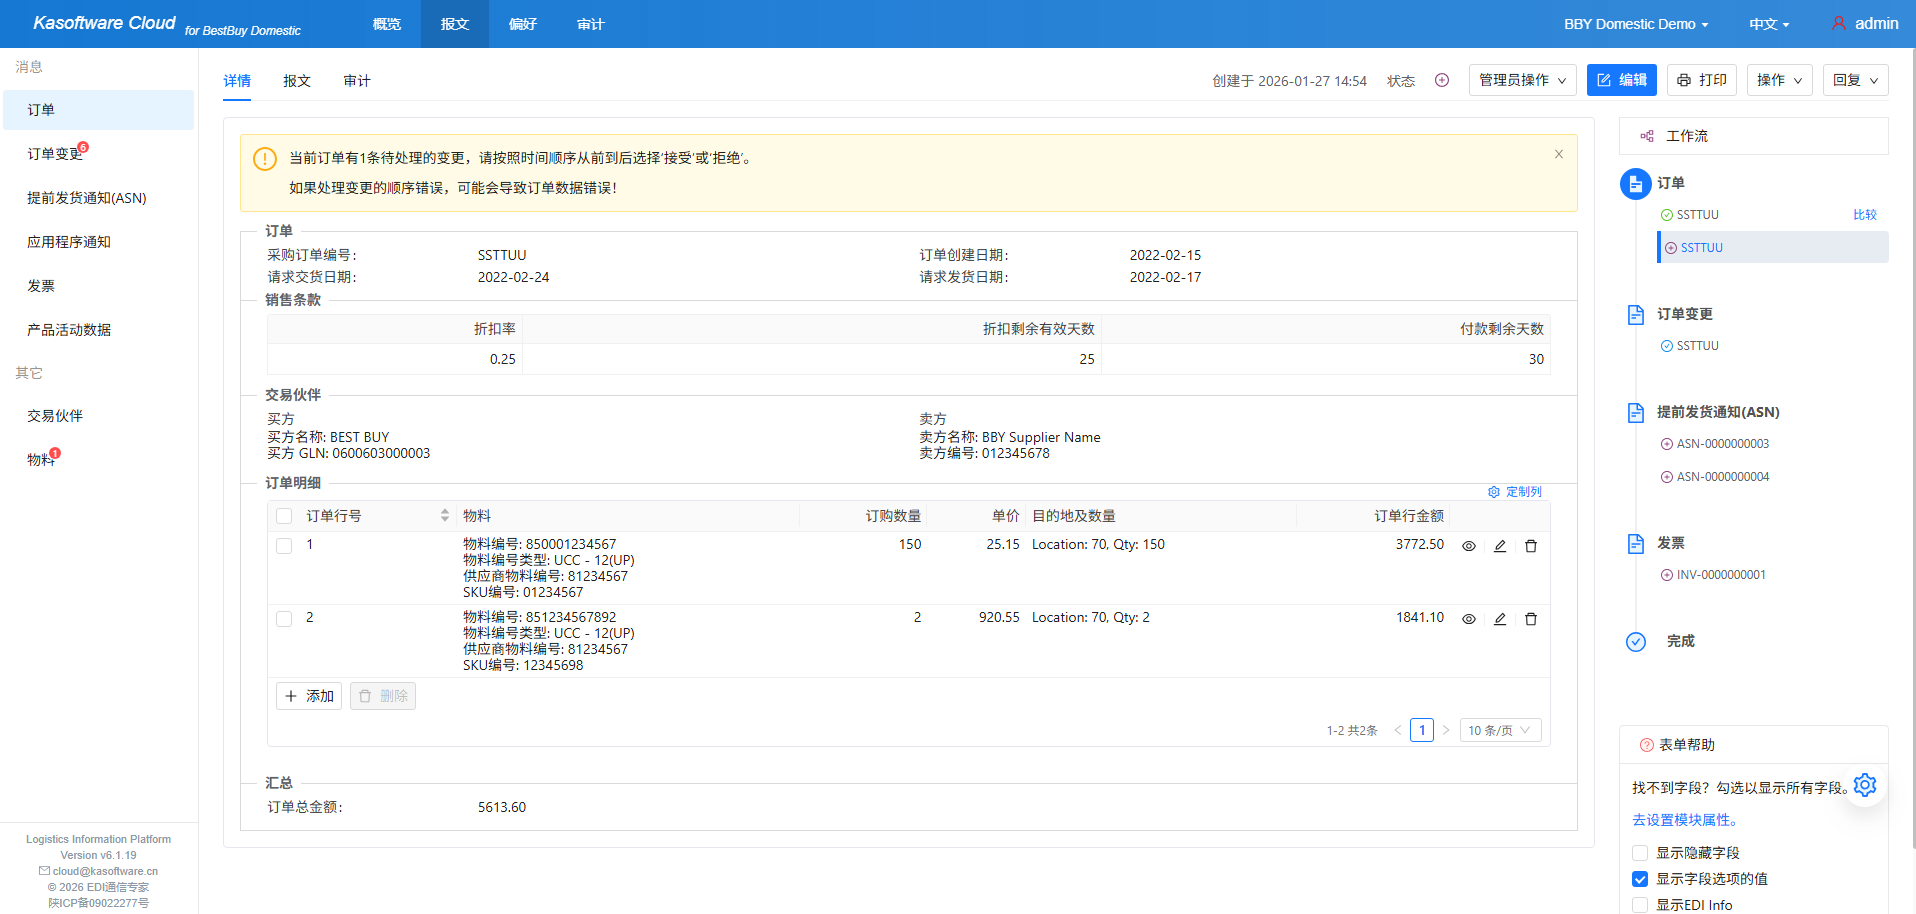Enable the 显示隐藏字段 checkbox
1916x914 pixels.
[x=1639, y=853]
